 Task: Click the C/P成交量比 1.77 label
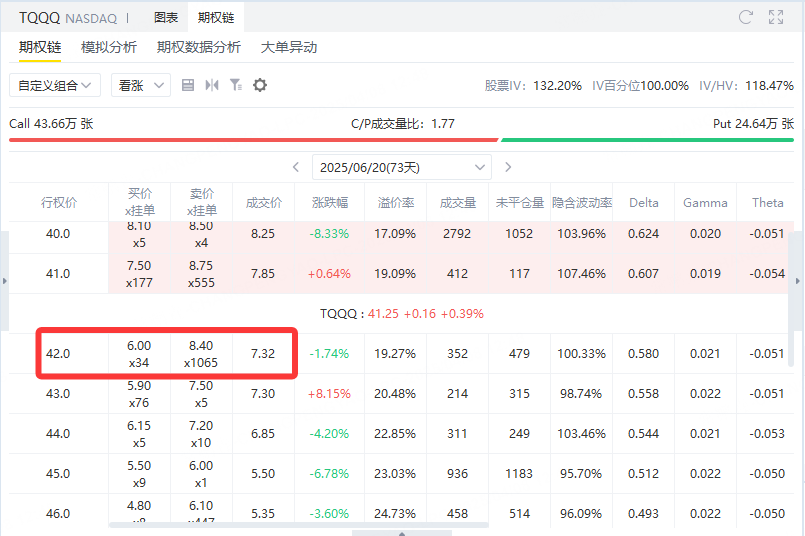[x=402, y=124]
